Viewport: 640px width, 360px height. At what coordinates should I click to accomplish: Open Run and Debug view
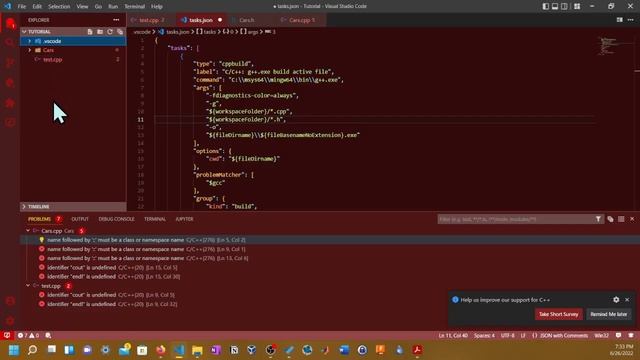point(10,83)
